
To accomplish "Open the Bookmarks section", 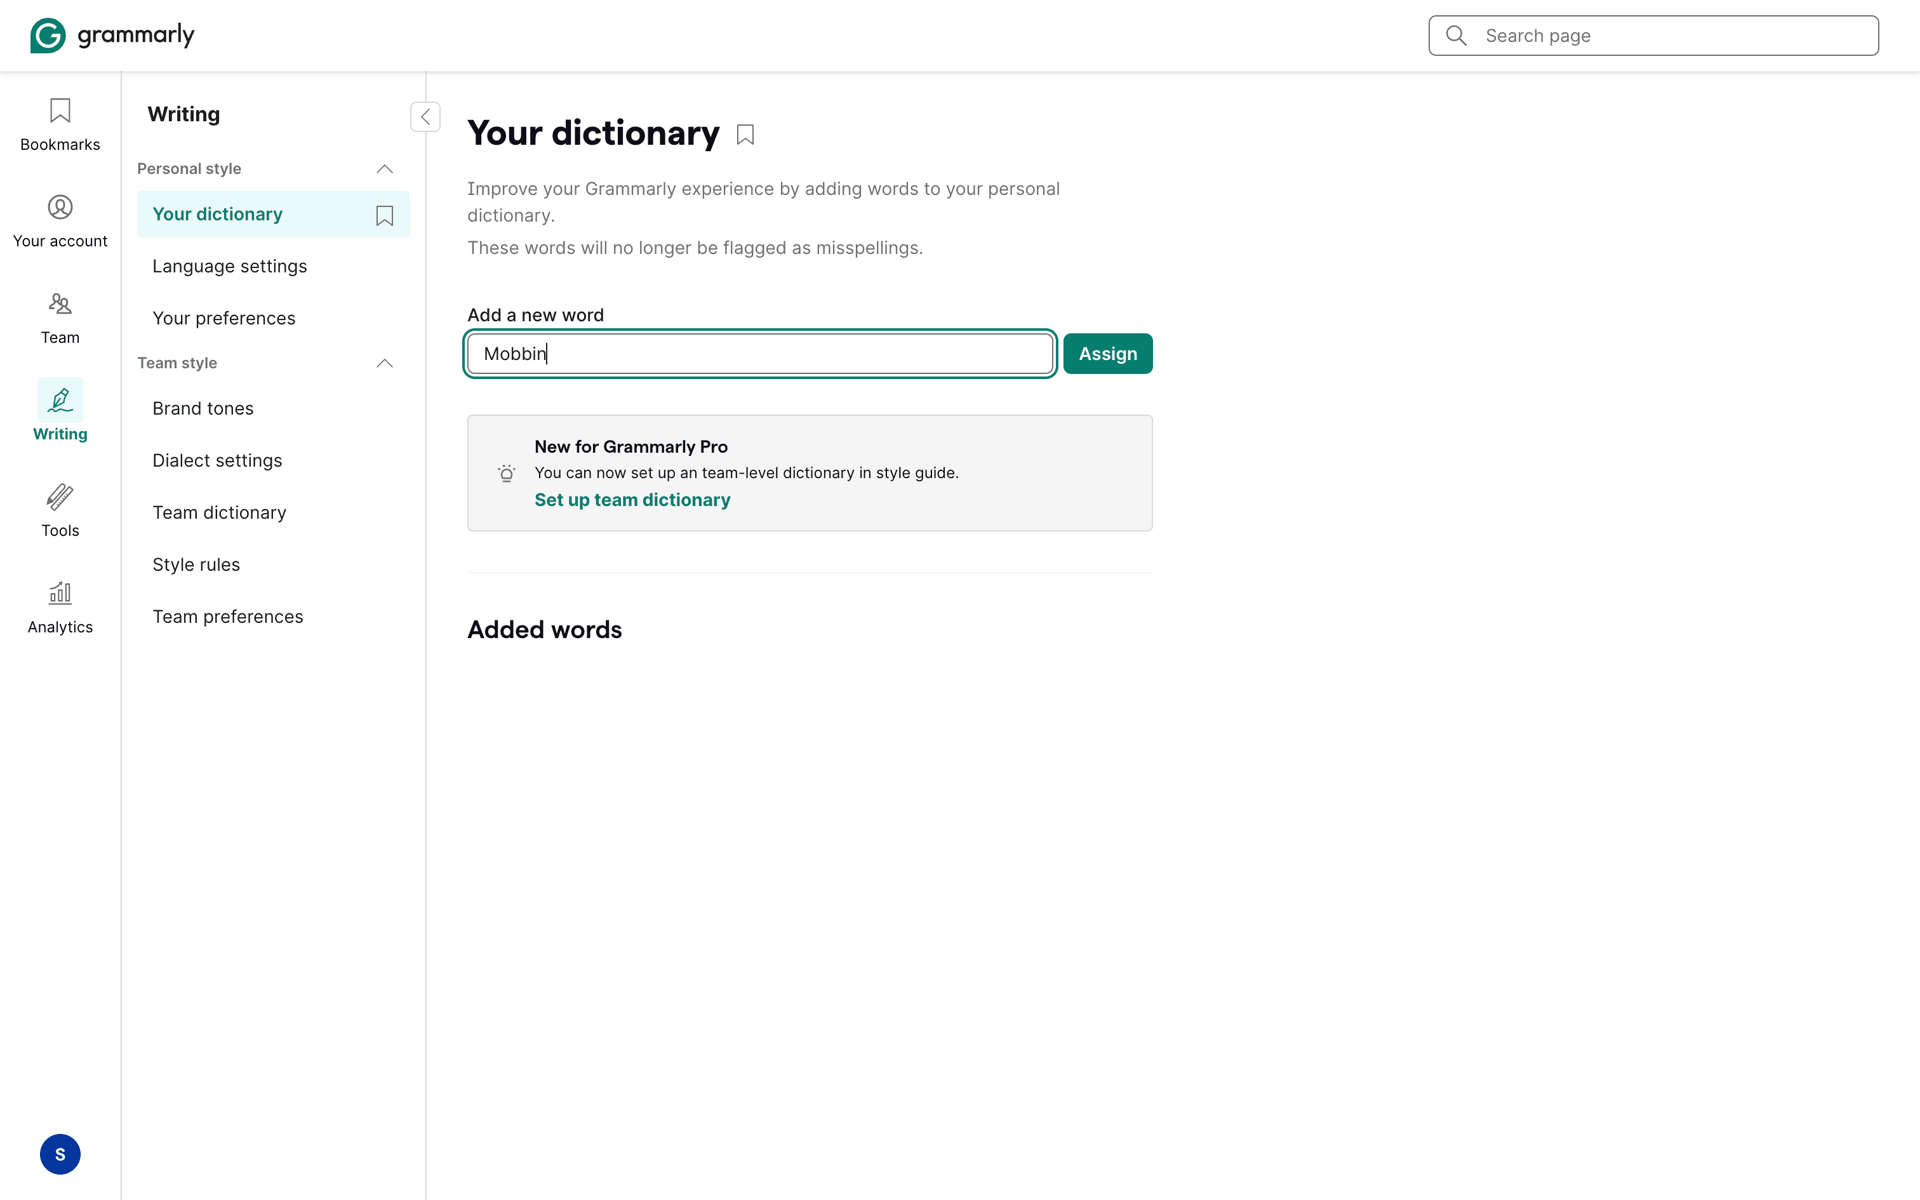I will (60, 125).
